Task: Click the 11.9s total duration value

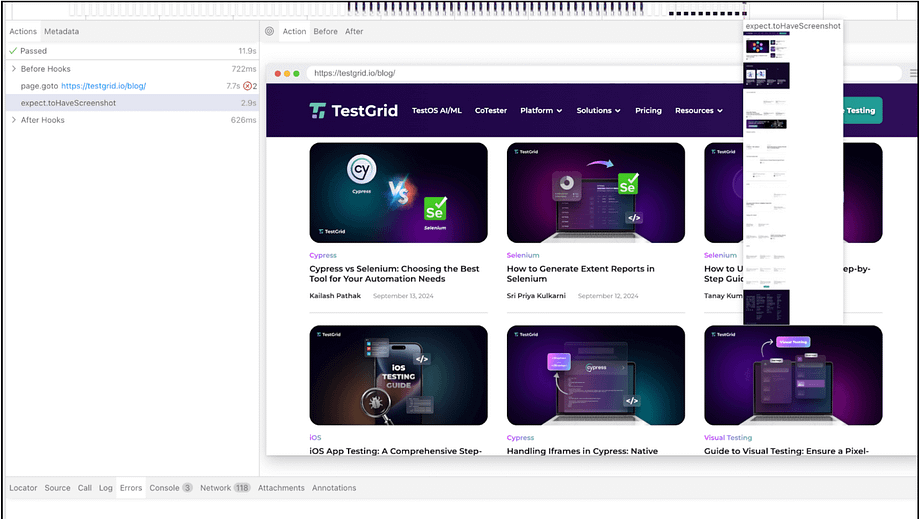Action: tap(247, 51)
